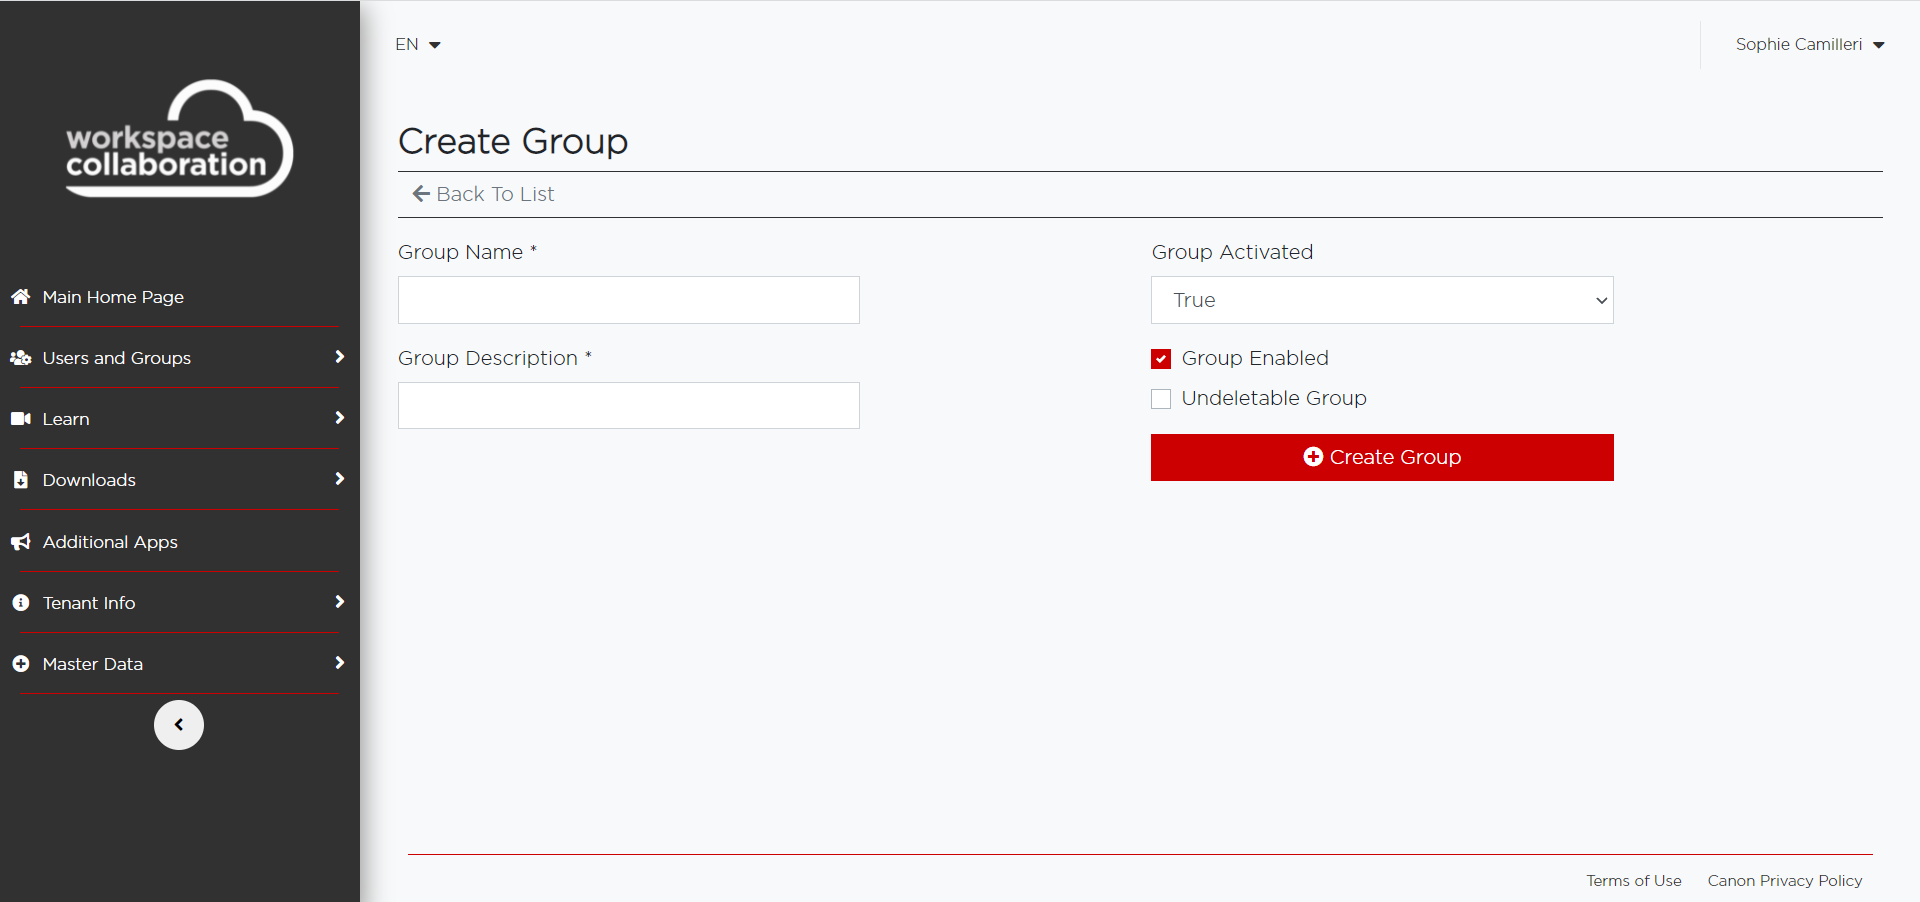Viewport: 1920px width, 902px height.
Task: Expand the Users and Groups submenu chevron
Action: tap(339, 357)
